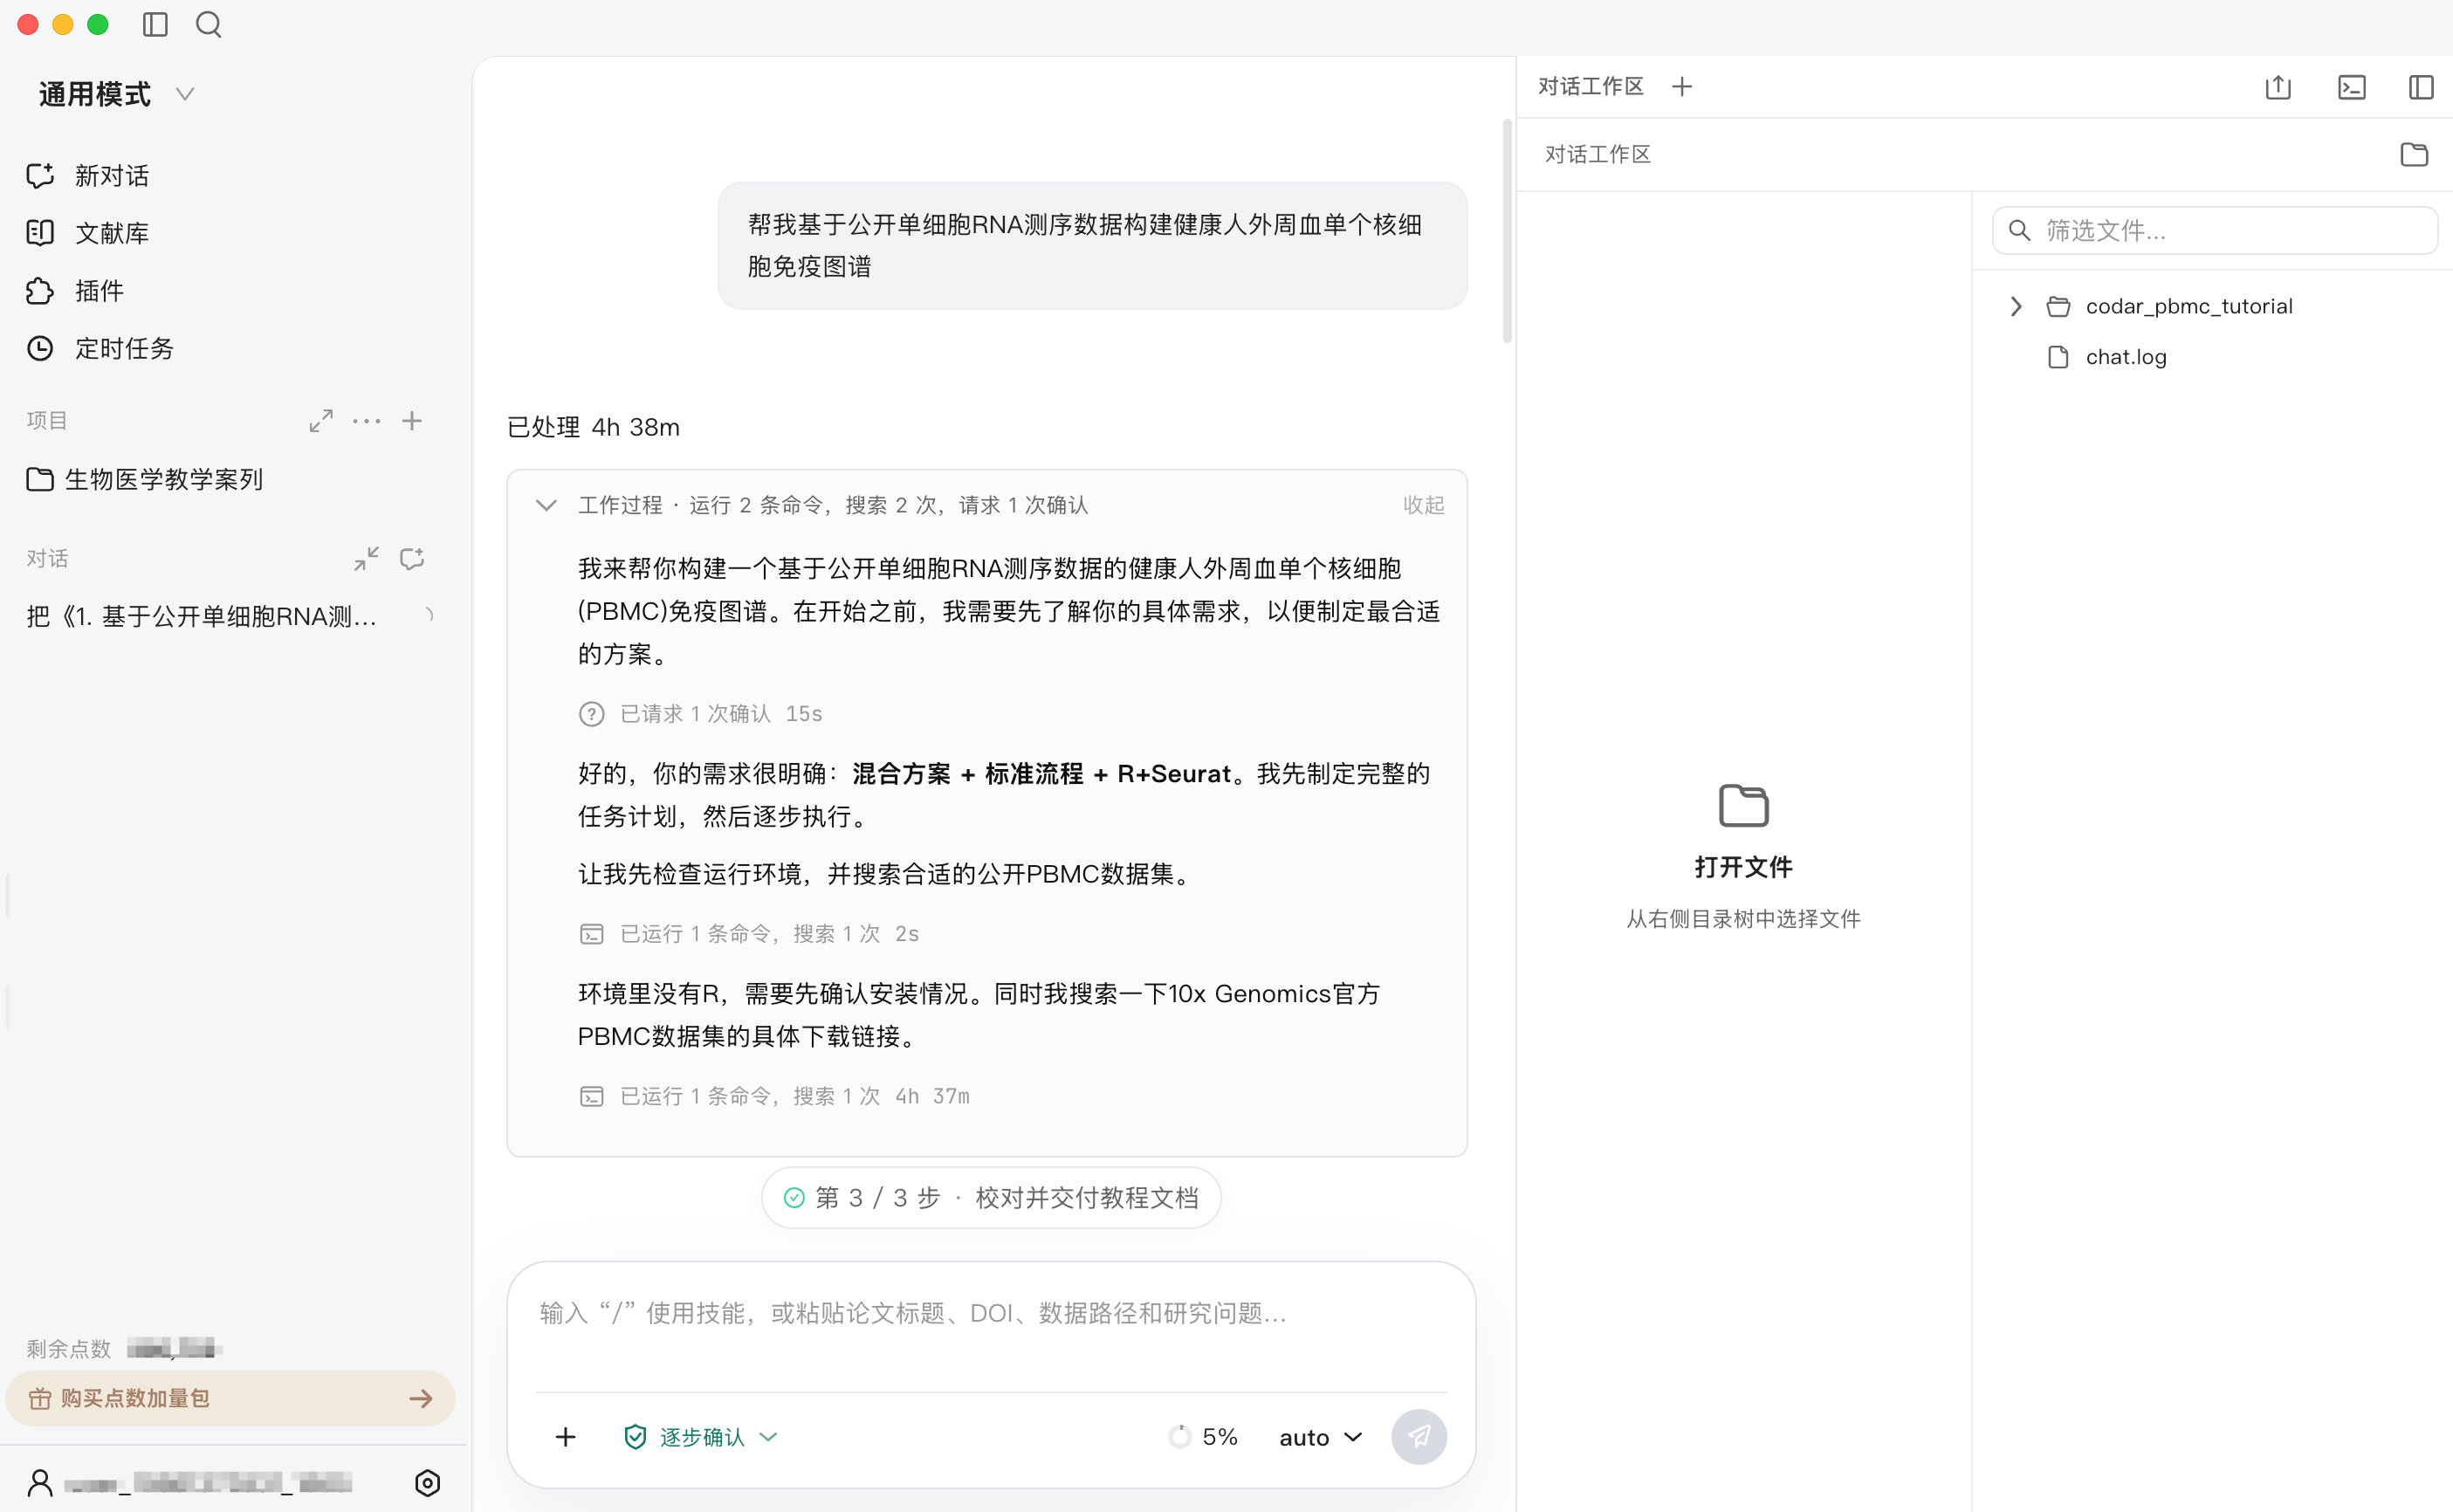This screenshot has height=1512, width=2453.
Task: Focus the chat message input field
Action: point(991,1314)
